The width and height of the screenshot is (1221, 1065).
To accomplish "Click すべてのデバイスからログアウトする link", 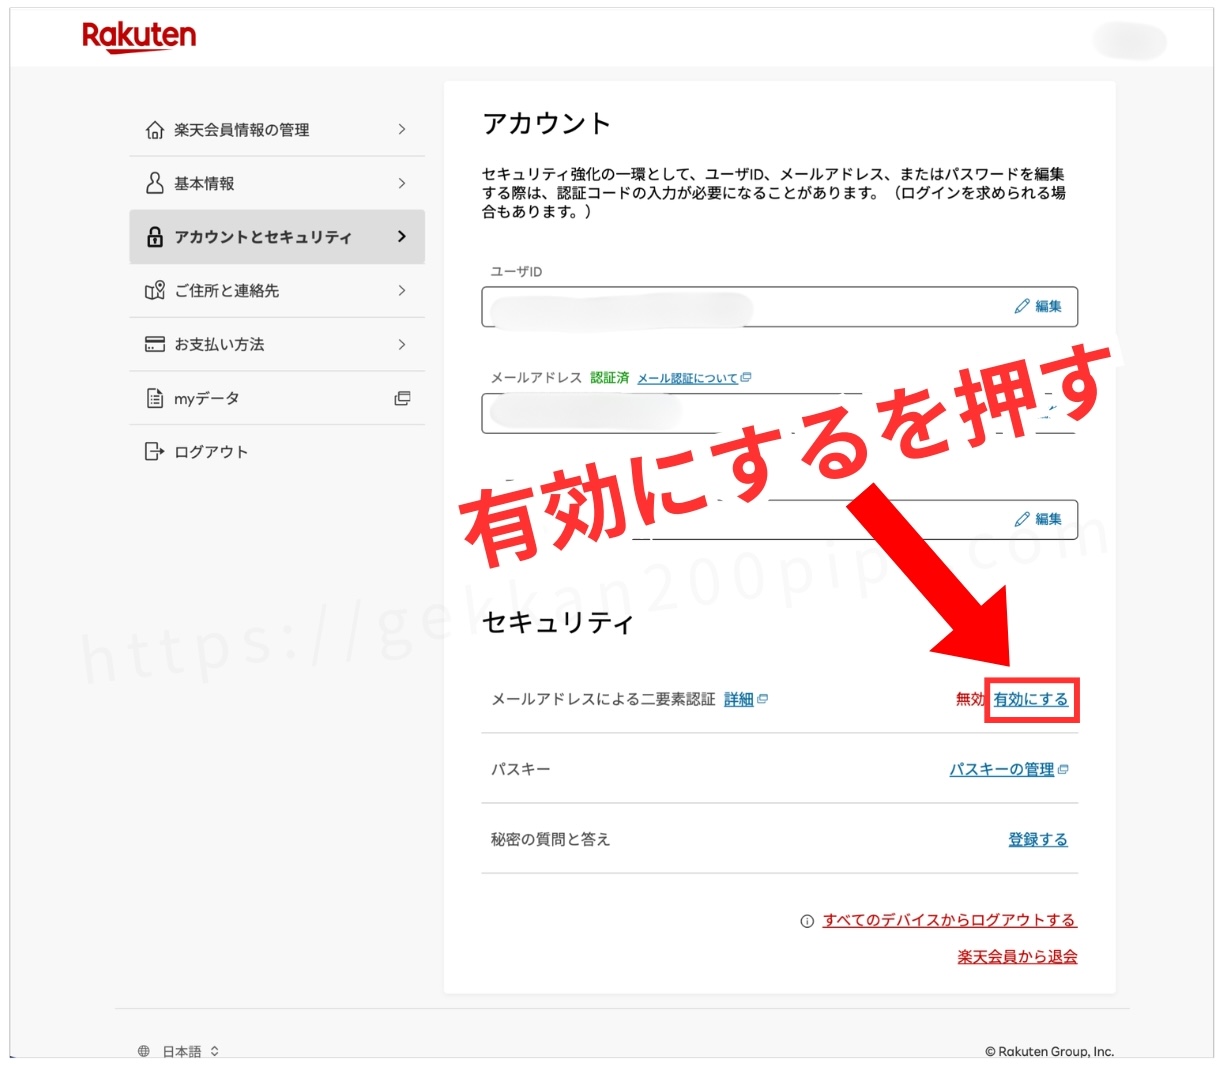I will click(949, 920).
